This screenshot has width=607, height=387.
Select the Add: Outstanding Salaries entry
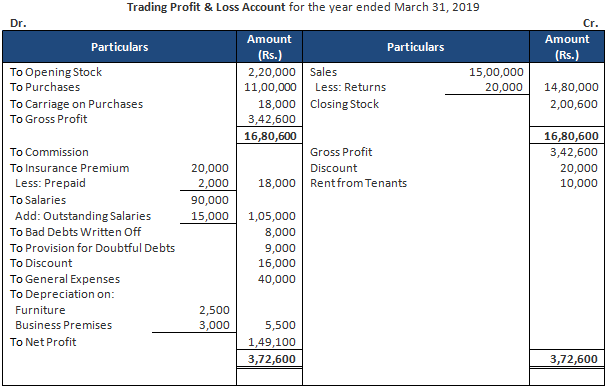[83, 216]
